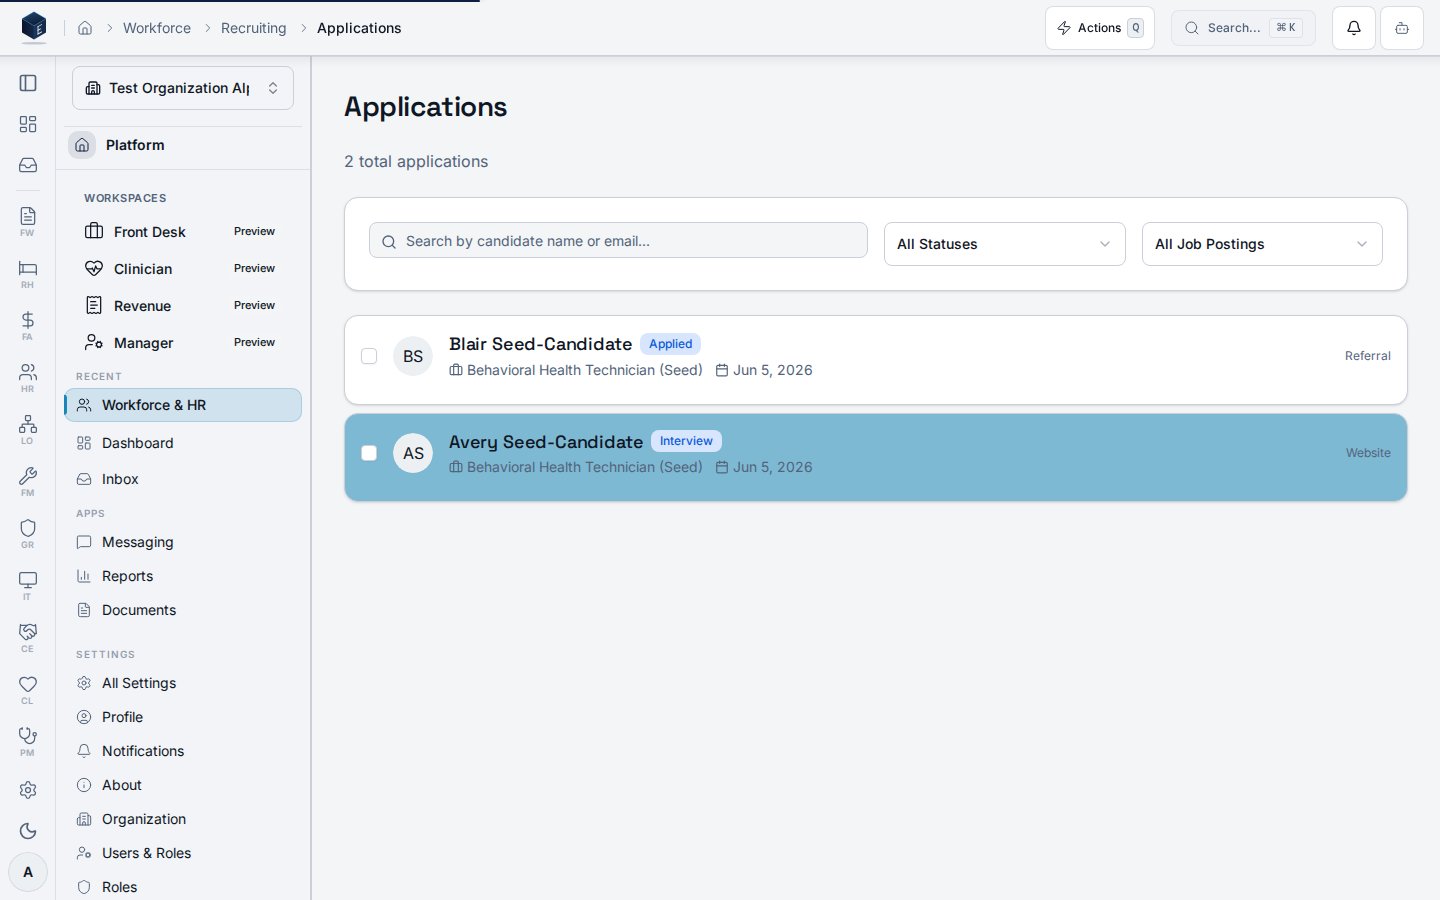Open the settings gear in rail
Screen dimensions: 1440x900
coord(28,790)
